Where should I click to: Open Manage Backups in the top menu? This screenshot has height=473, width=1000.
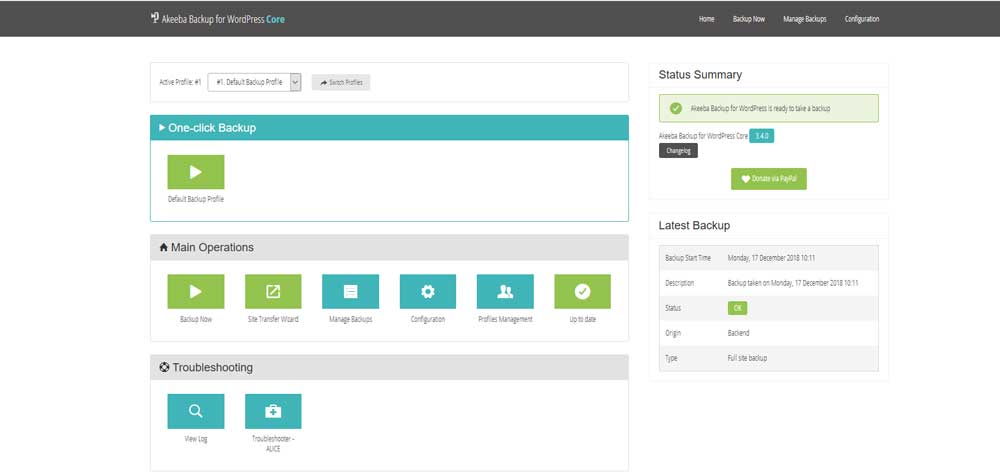805,19
